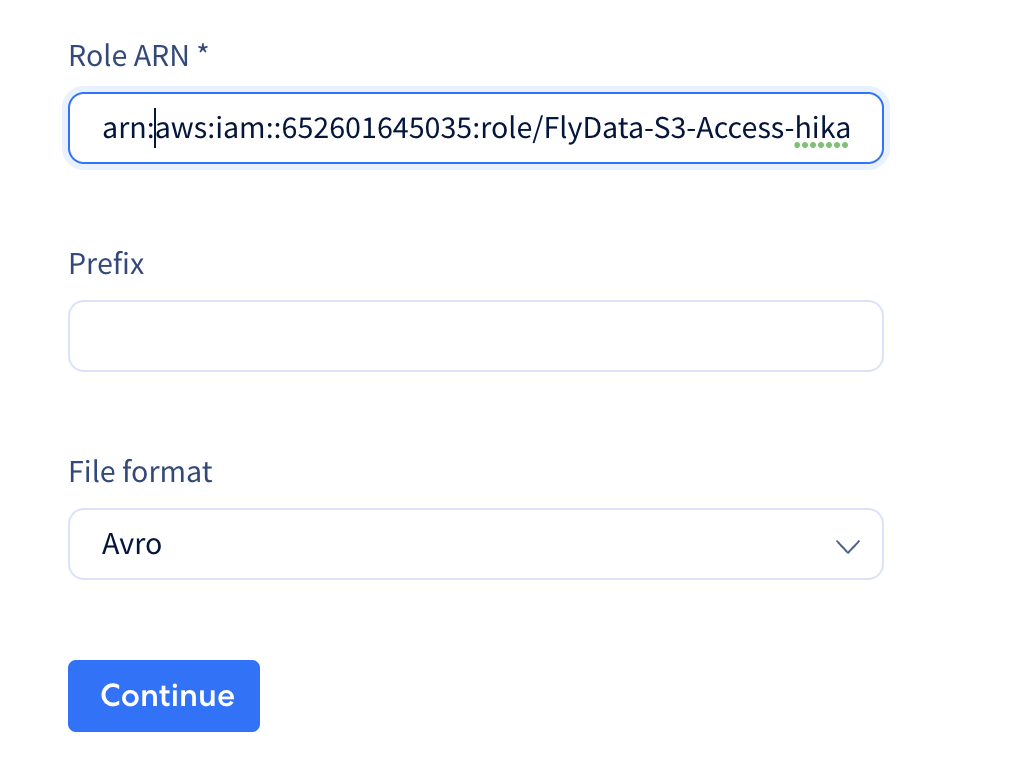Click inside the Role ARN input field
The height and width of the screenshot is (768, 1026).
click(x=475, y=128)
